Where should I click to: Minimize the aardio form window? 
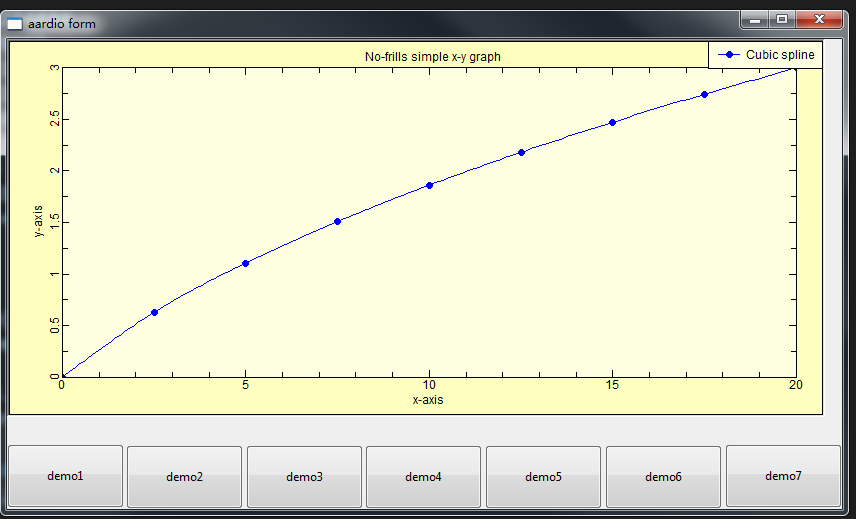pyautogui.click(x=755, y=20)
